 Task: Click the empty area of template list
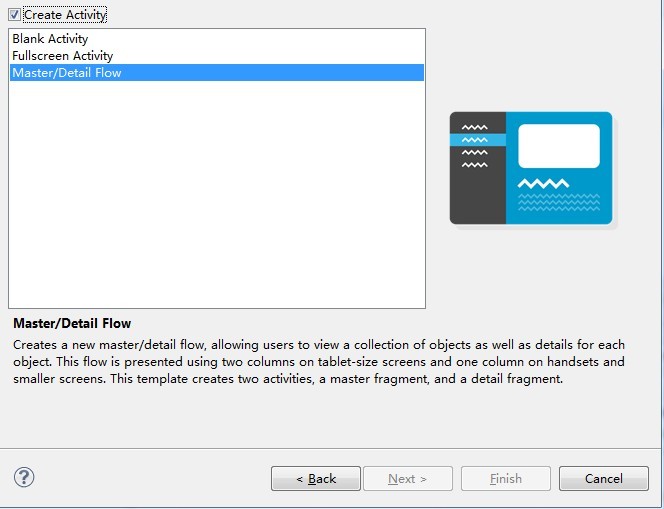click(216, 200)
